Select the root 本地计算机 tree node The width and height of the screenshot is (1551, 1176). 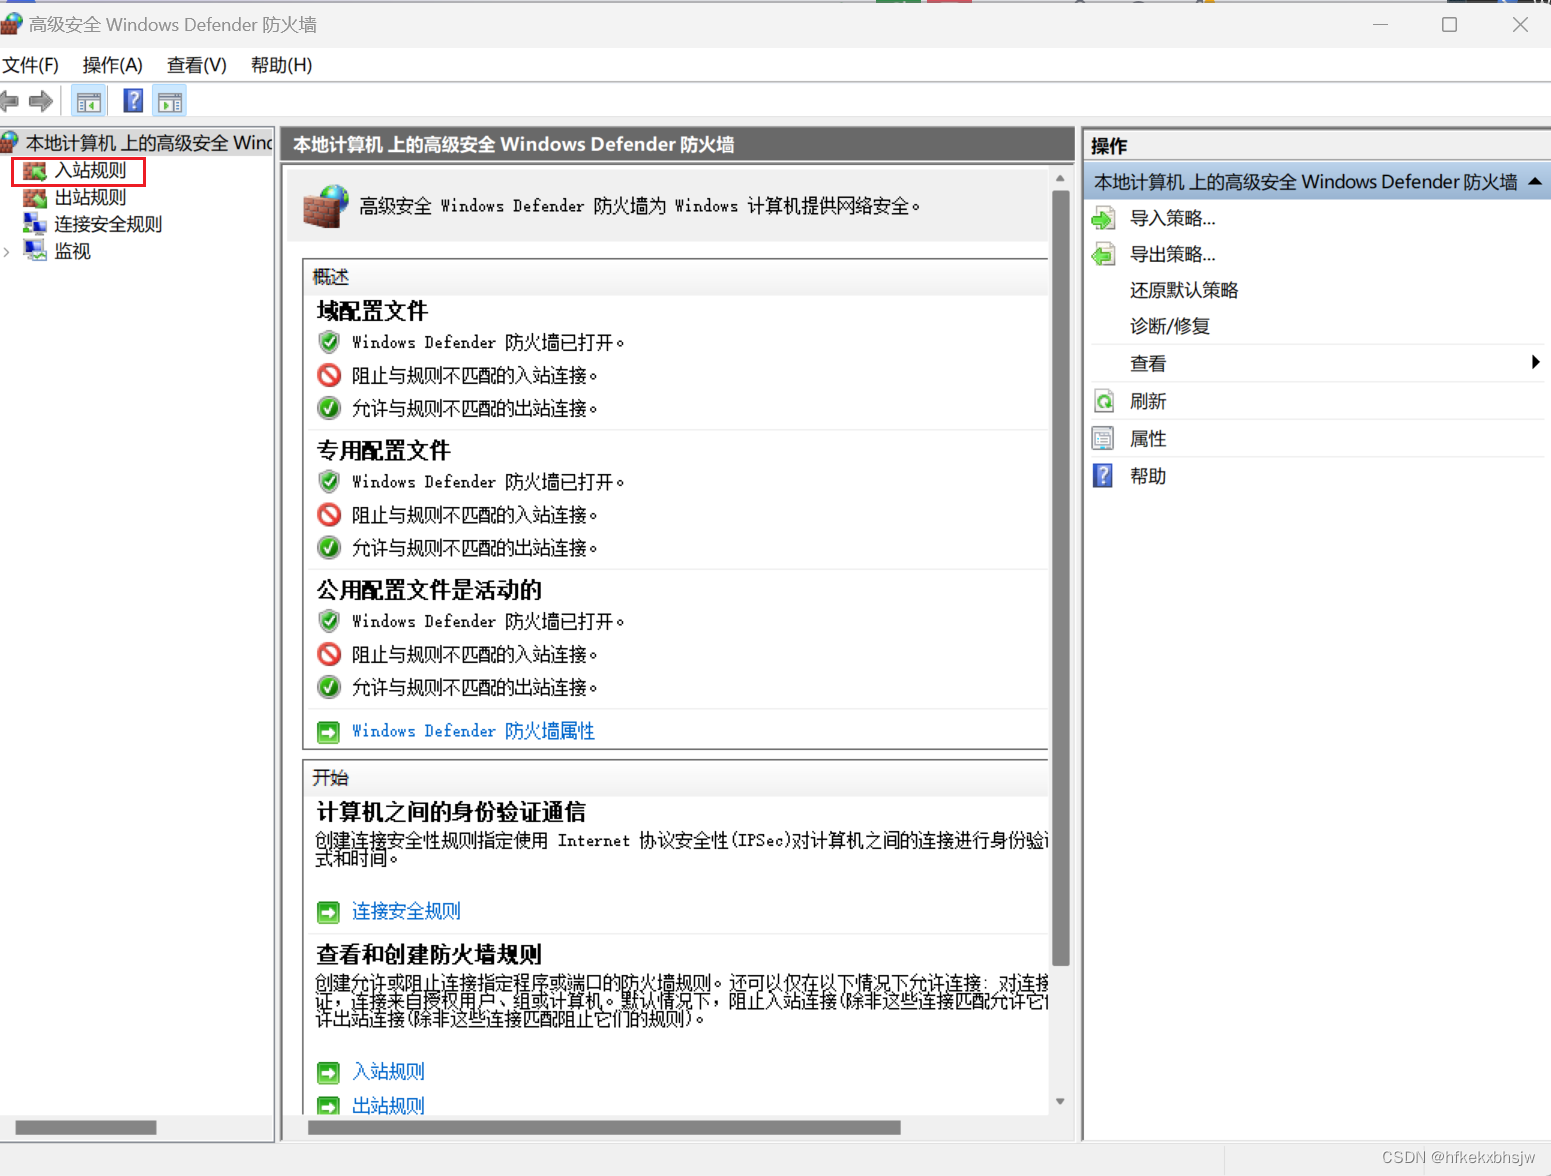[x=148, y=143]
